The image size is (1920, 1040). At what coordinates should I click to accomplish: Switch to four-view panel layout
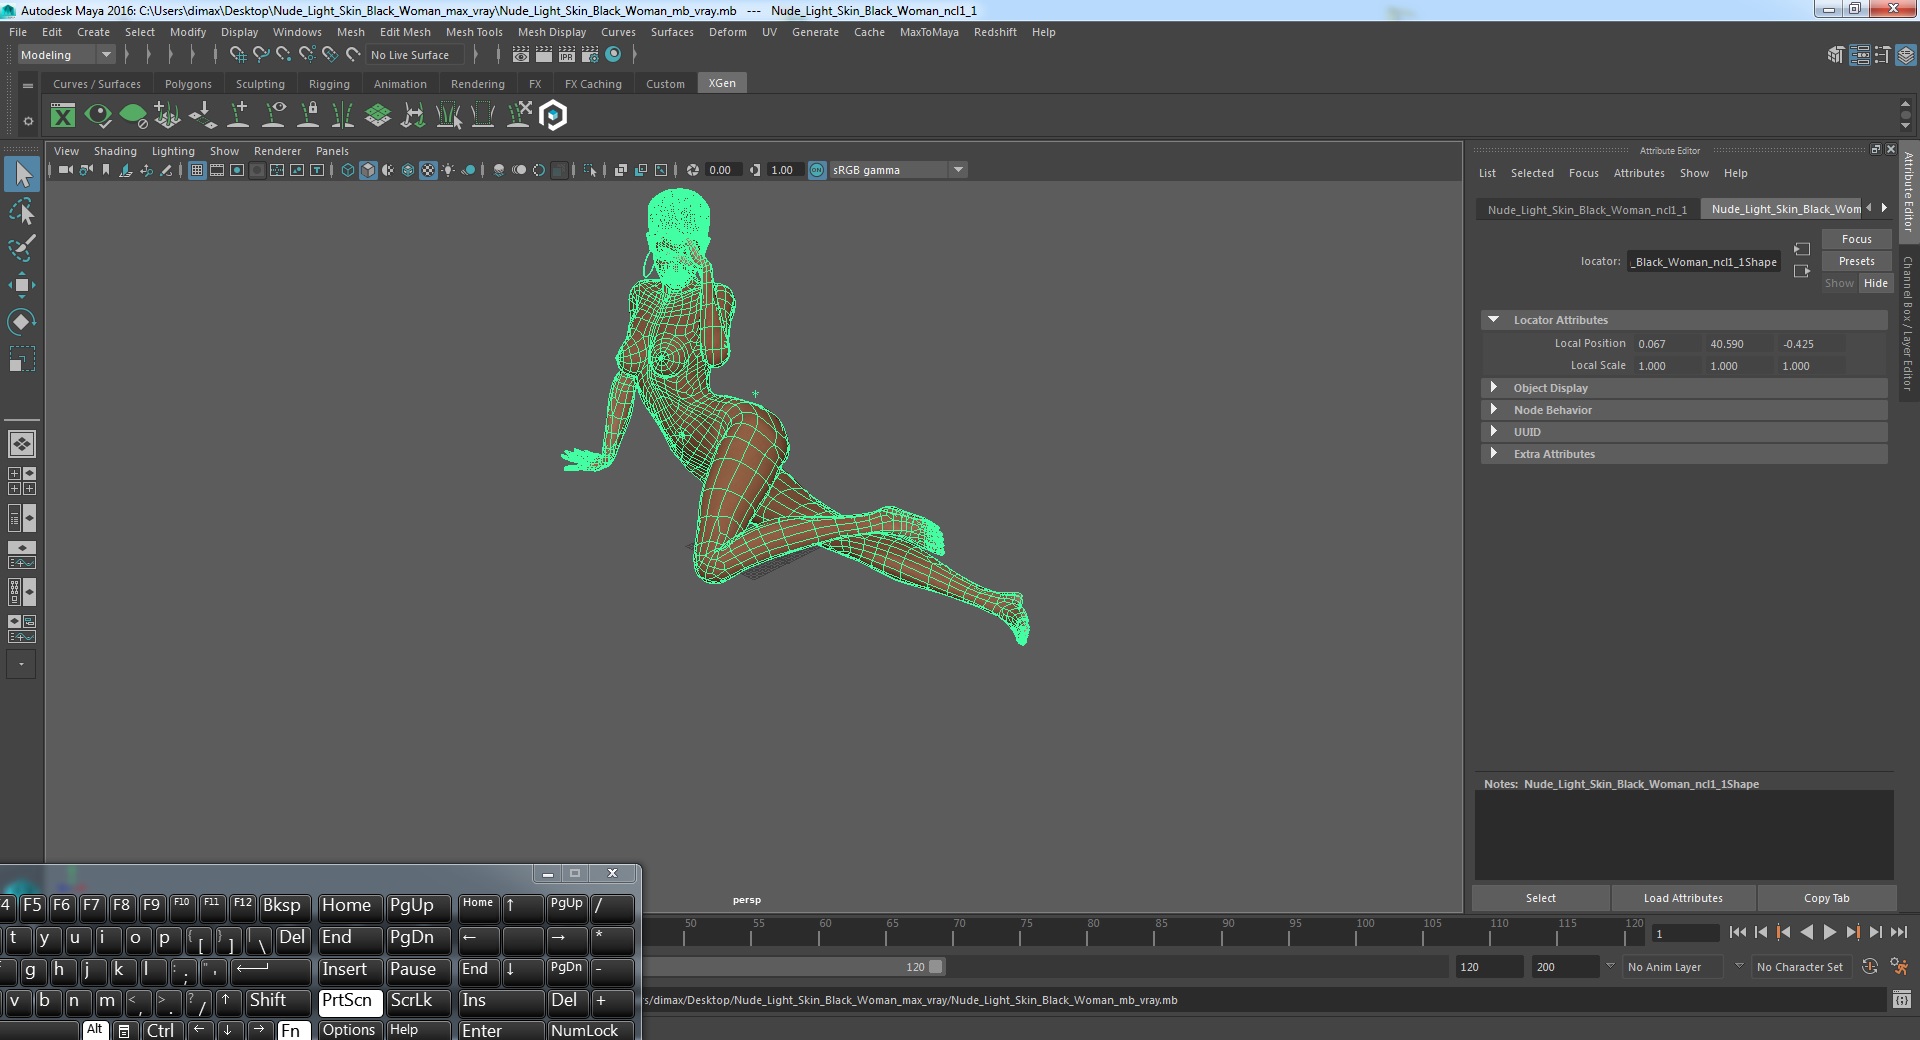tap(21, 481)
